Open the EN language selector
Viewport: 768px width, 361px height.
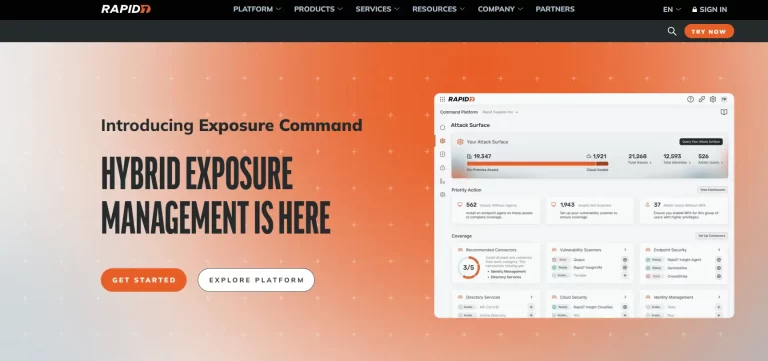pyautogui.click(x=672, y=9)
